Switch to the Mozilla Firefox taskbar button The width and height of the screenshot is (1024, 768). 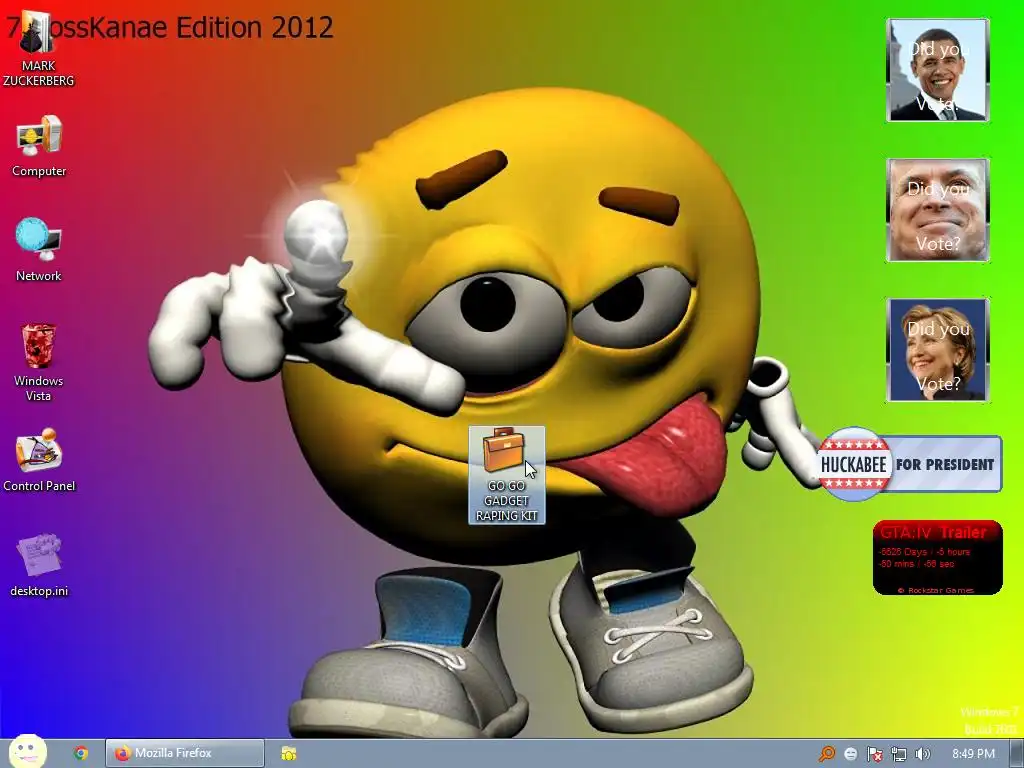pyautogui.click(x=185, y=753)
